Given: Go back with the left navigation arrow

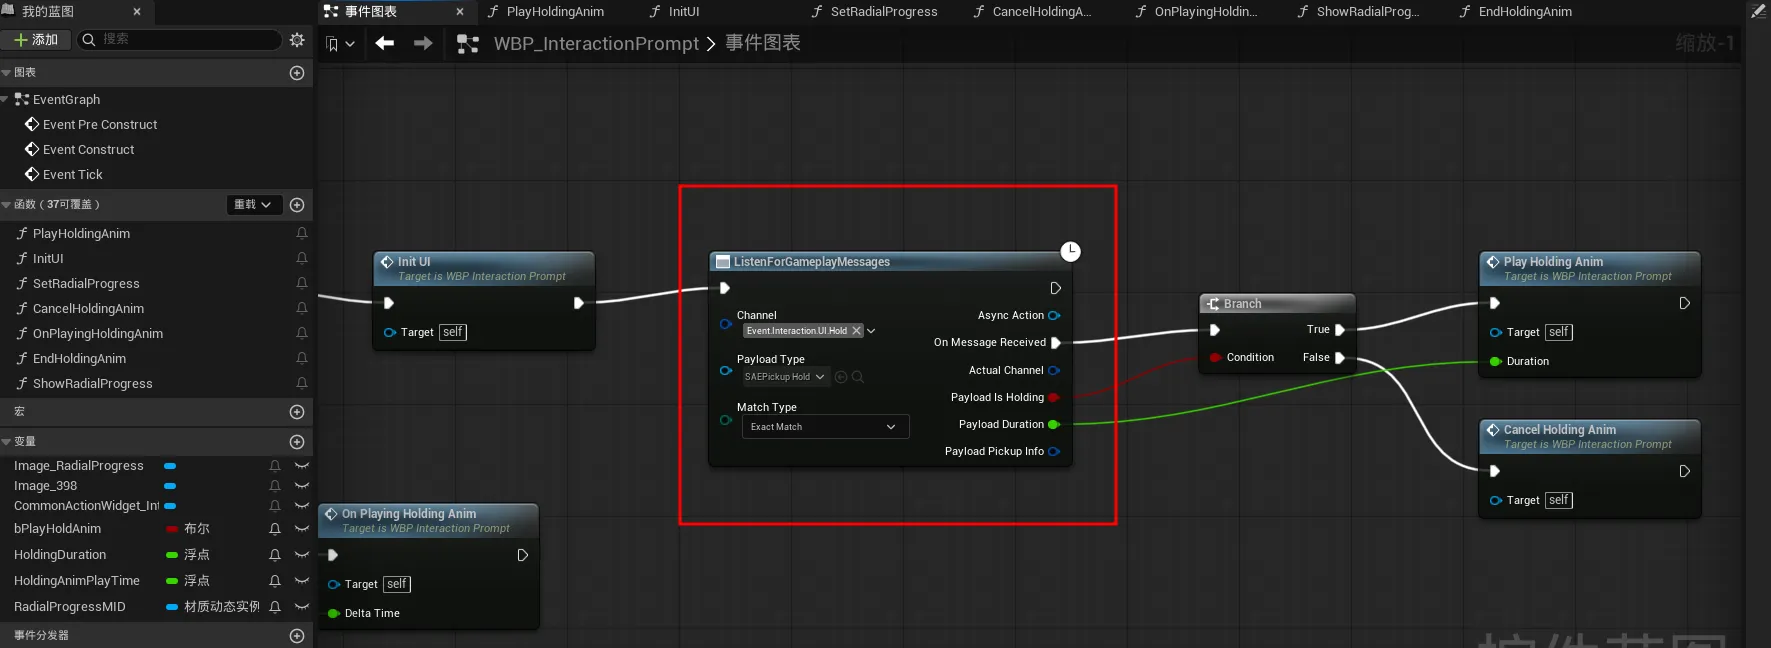Looking at the screenshot, I should coord(385,43).
